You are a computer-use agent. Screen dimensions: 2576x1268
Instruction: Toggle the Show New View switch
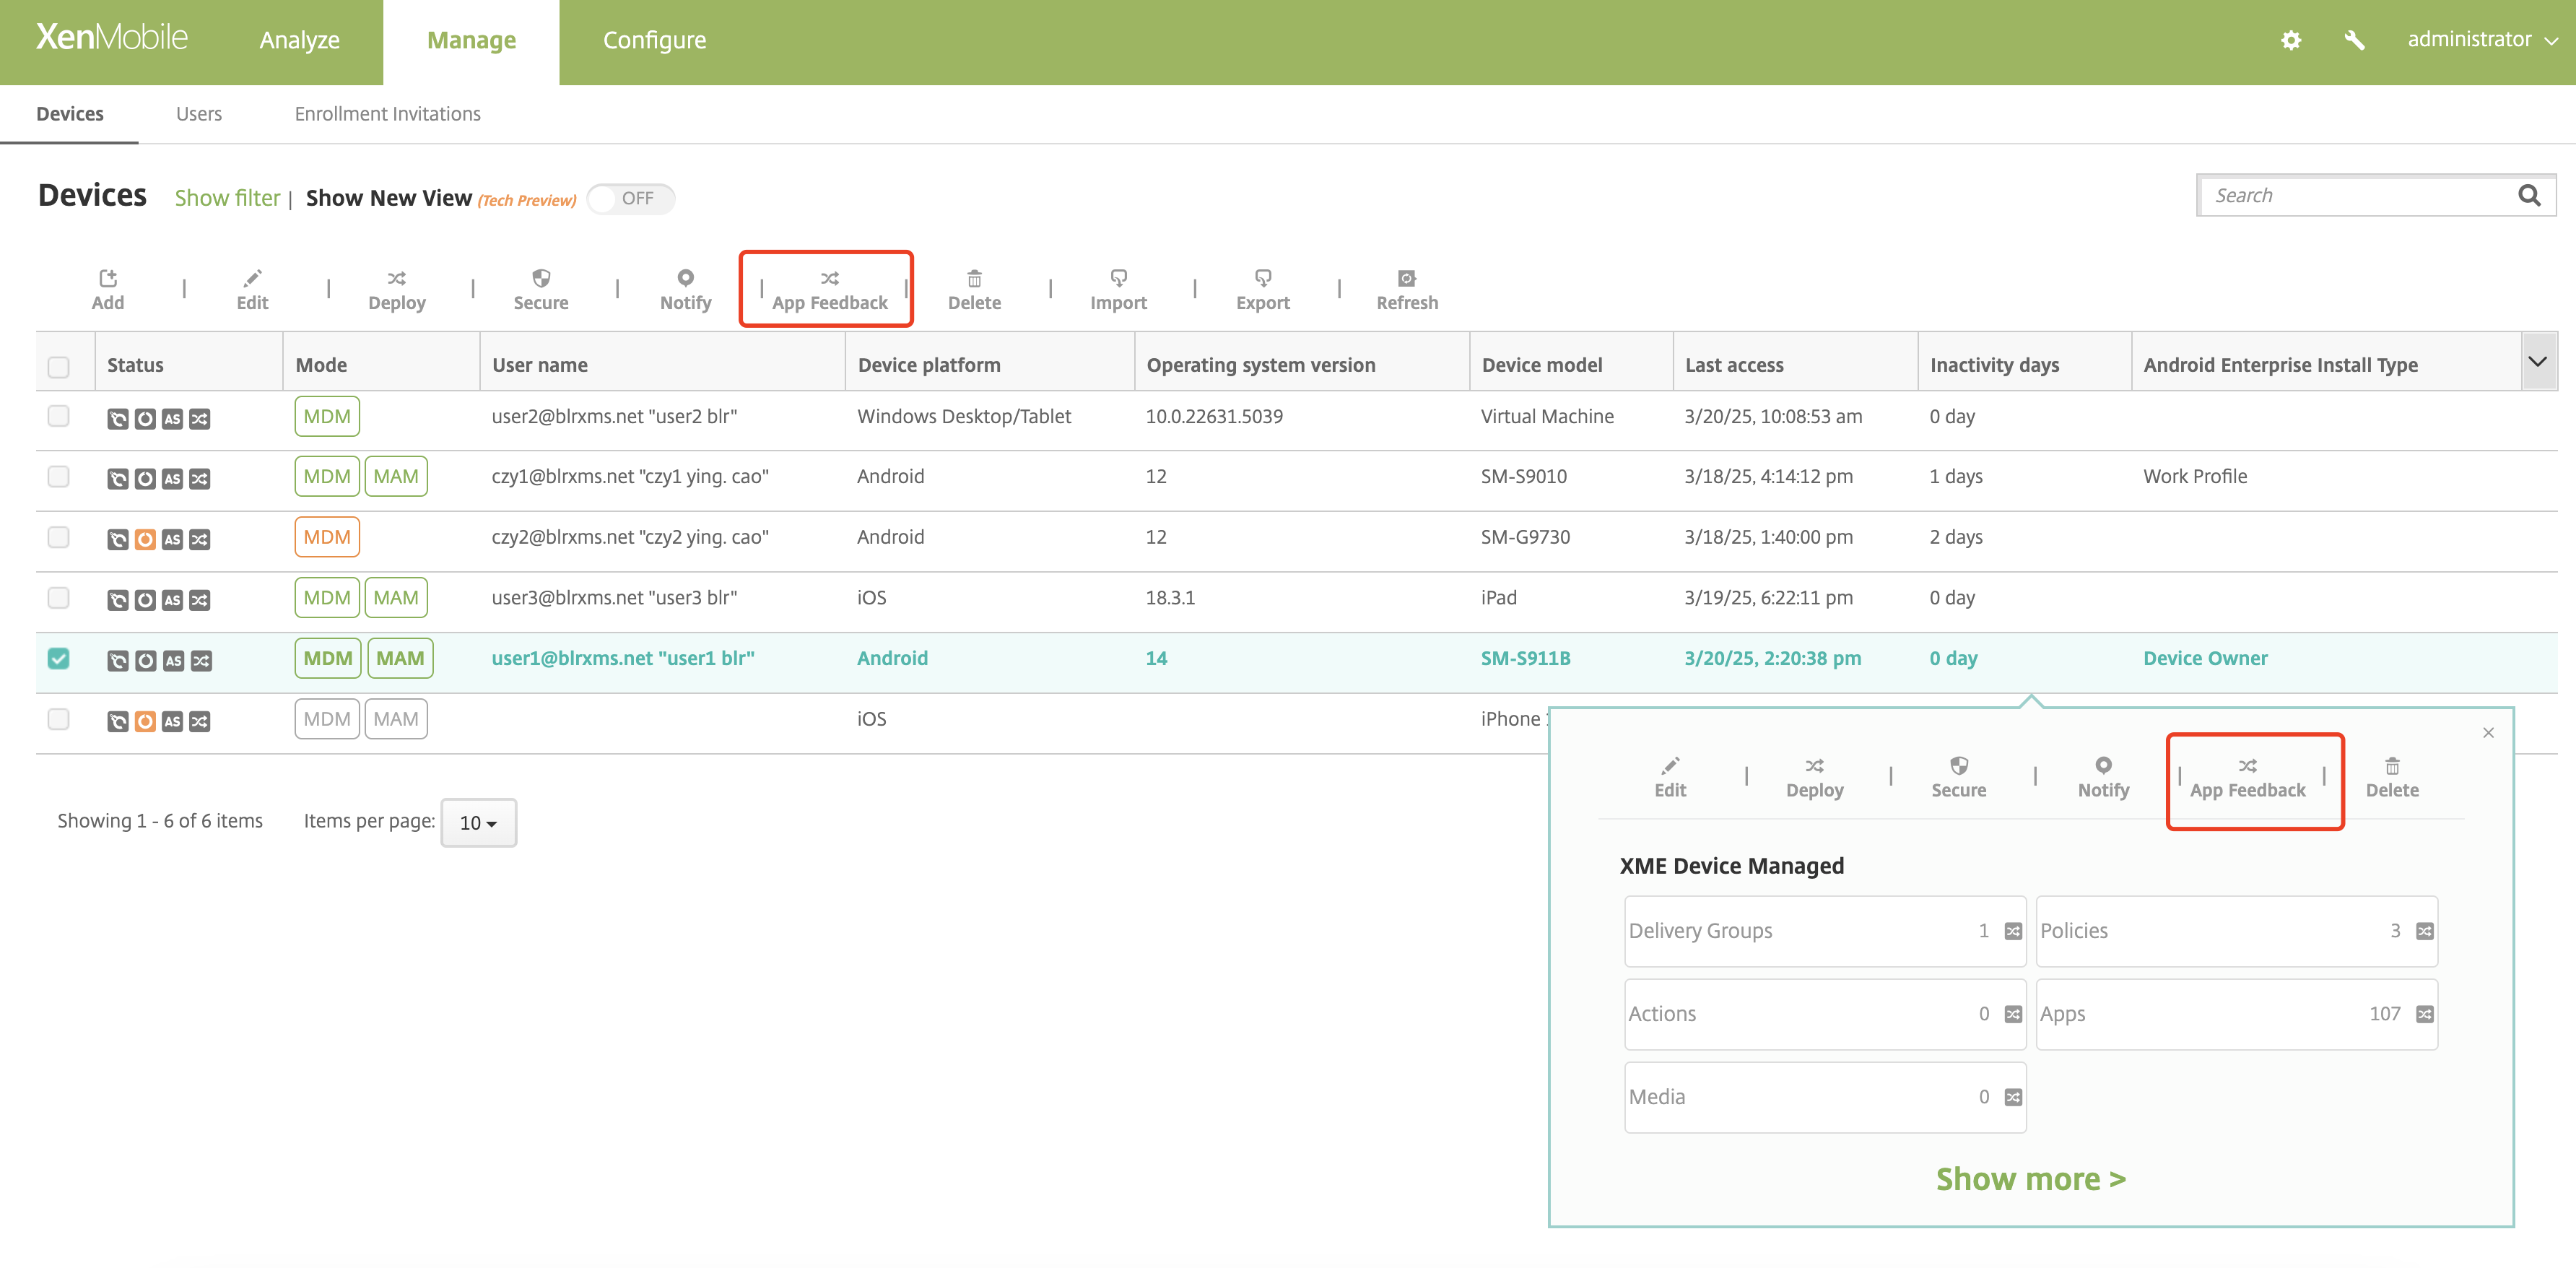point(630,198)
